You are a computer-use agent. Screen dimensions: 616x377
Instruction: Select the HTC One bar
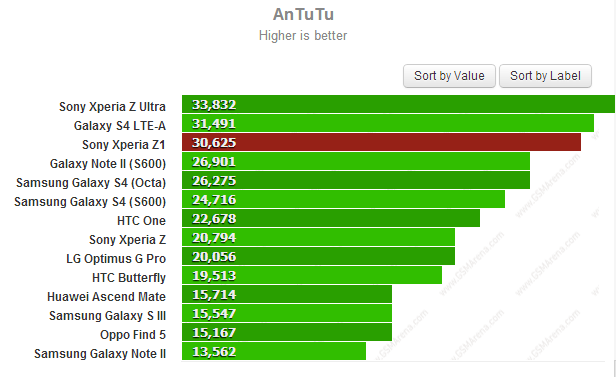pyautogui.click(x=331, y=218)
